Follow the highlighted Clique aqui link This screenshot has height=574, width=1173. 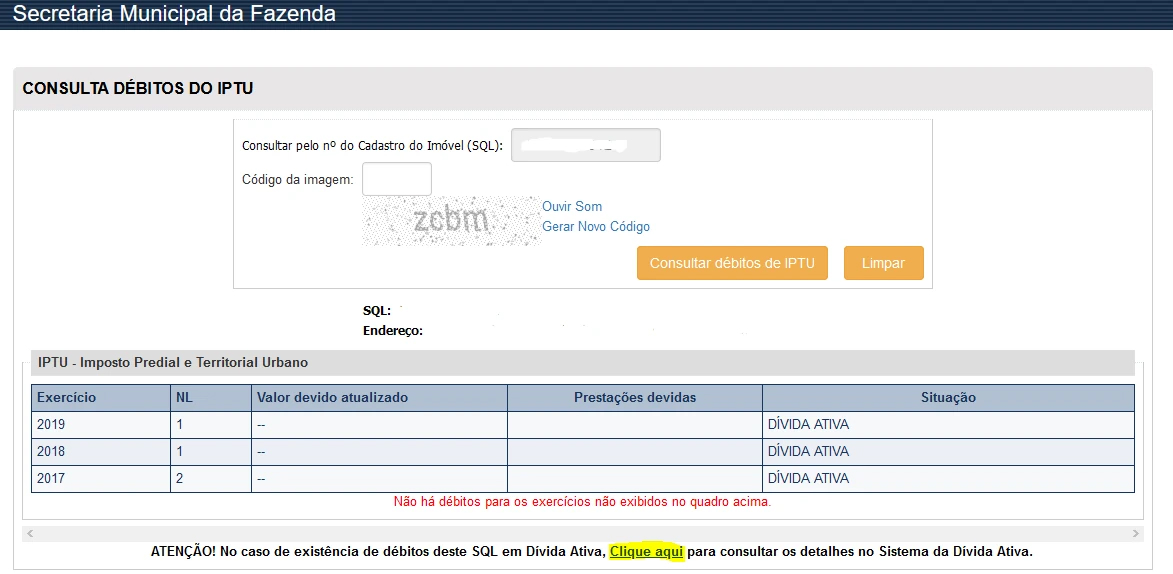(x=647, y=552)
